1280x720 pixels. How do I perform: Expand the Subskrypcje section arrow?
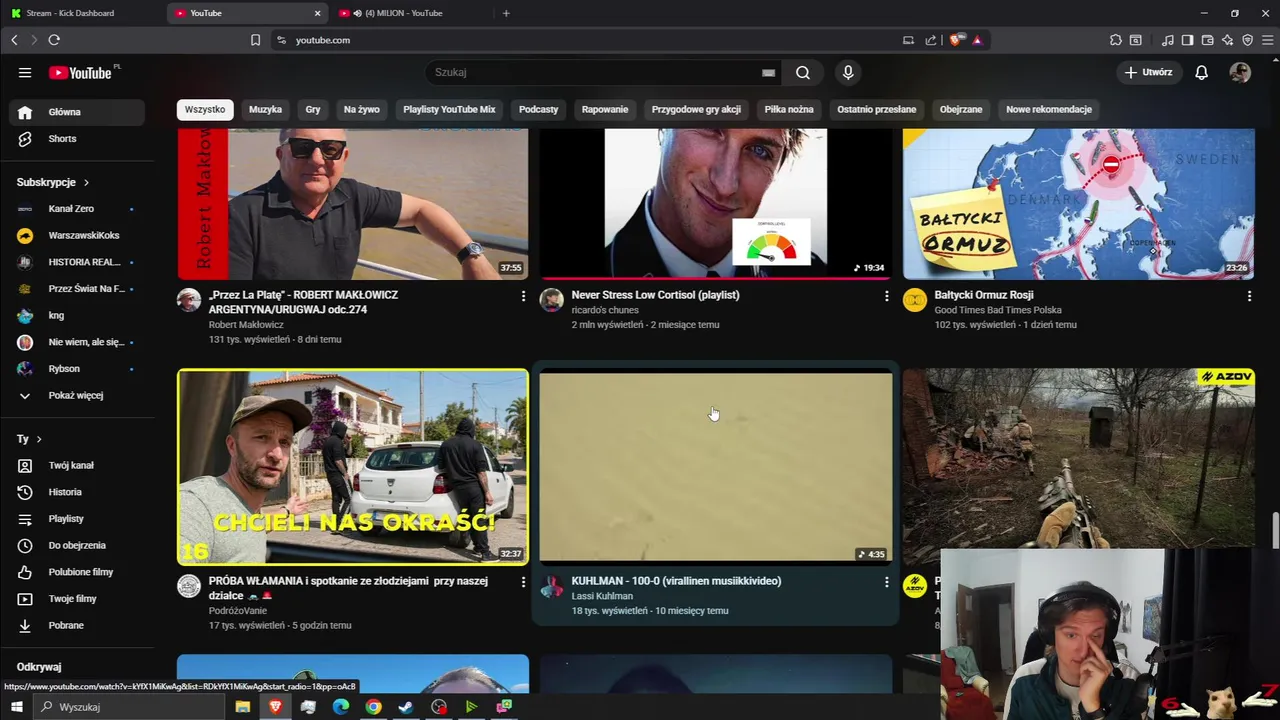[86, 182]
